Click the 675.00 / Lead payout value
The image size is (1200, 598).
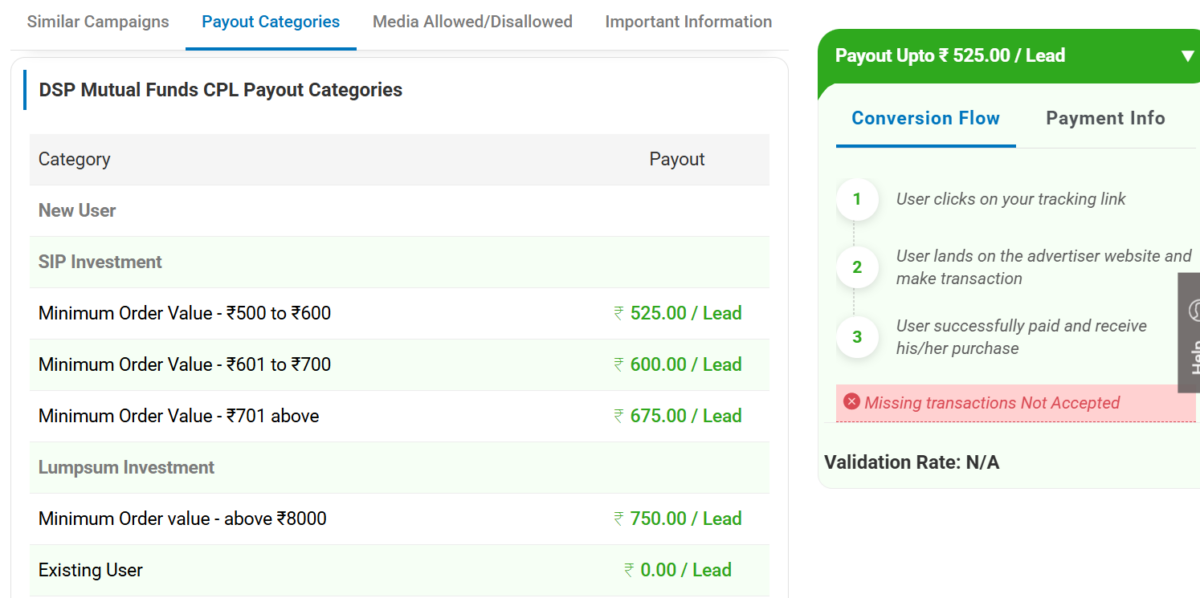pyautogui.click(x=685, y=416)
